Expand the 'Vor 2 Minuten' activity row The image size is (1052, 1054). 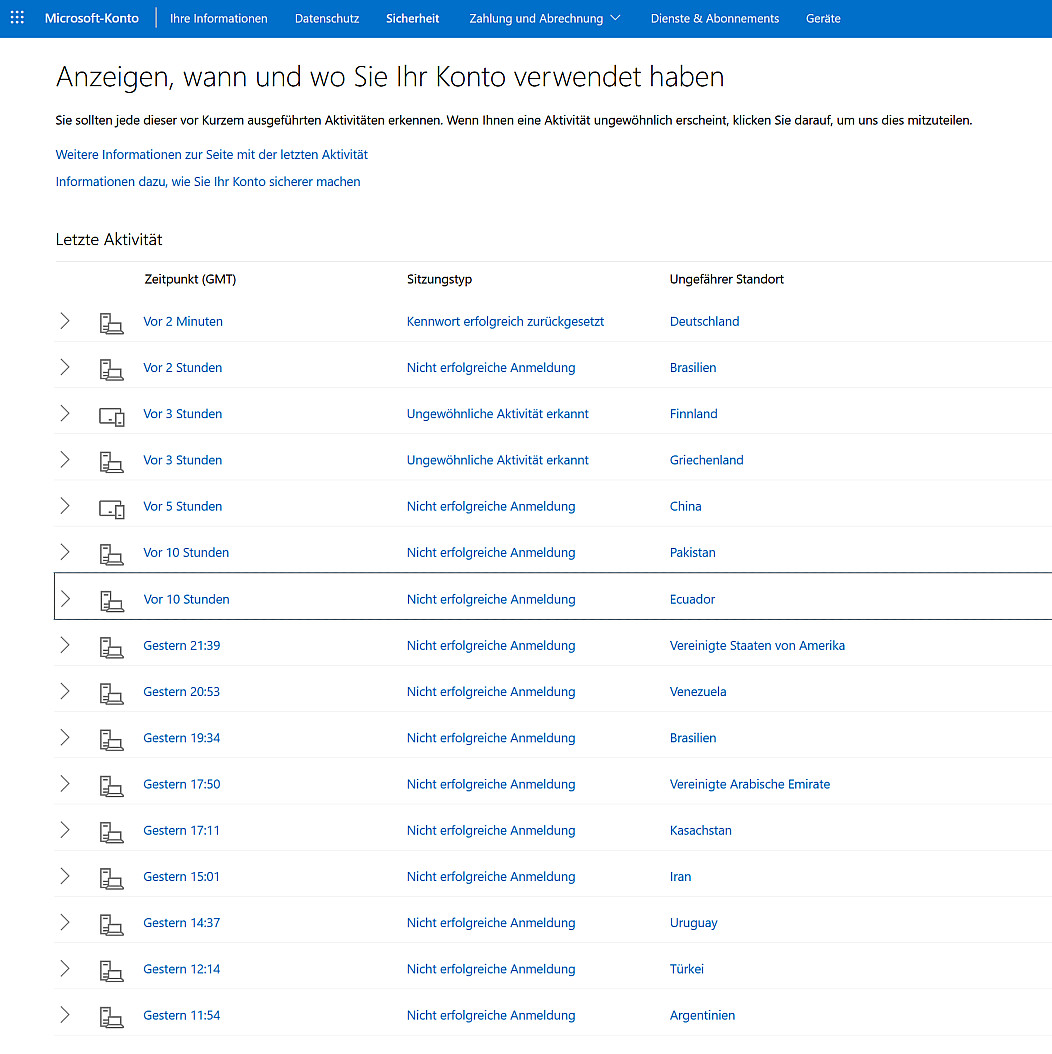65,321
